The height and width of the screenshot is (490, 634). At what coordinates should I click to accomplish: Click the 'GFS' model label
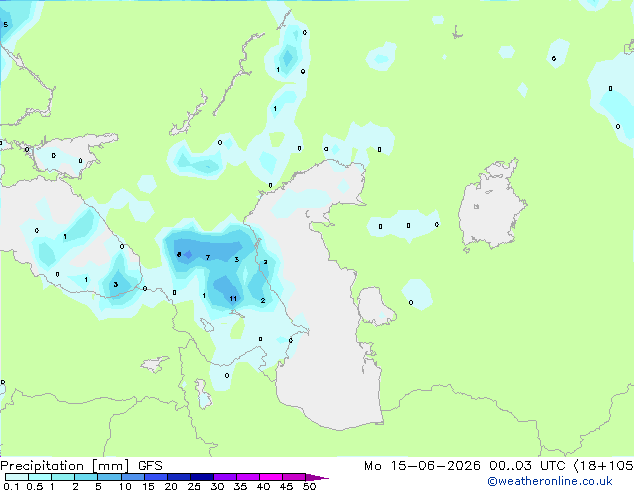150,466
